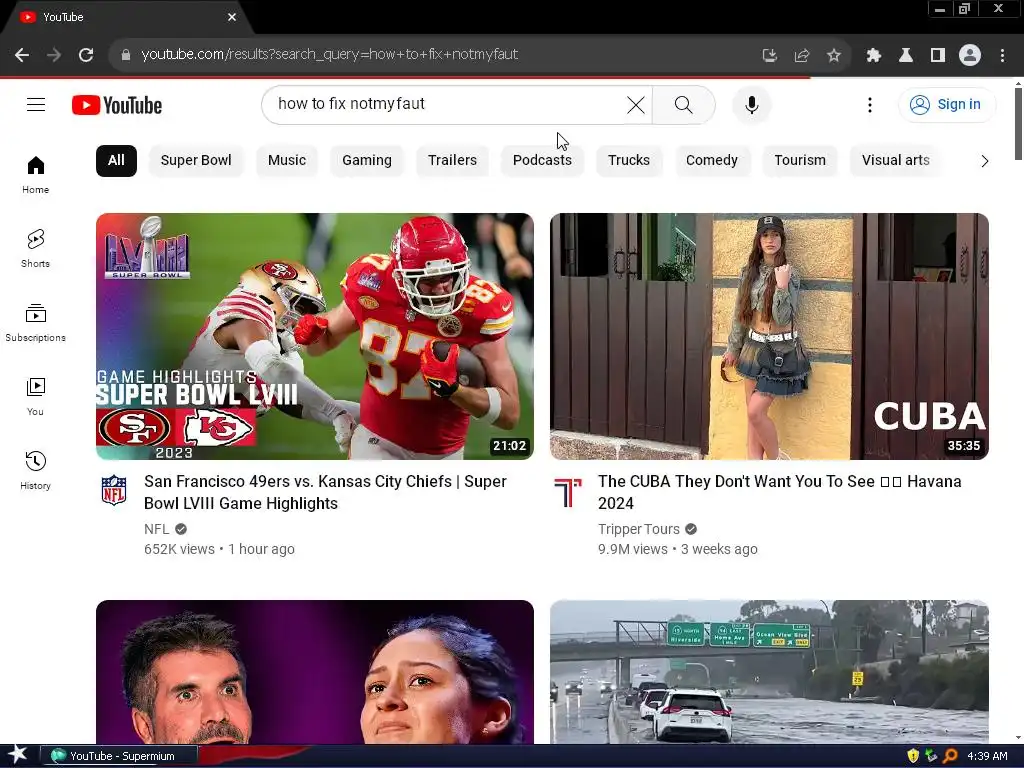Open the CUBA Havana video thumbnail
This screenshot has width=1024, height=768.
pyautogui.click(x=769, y=336)
